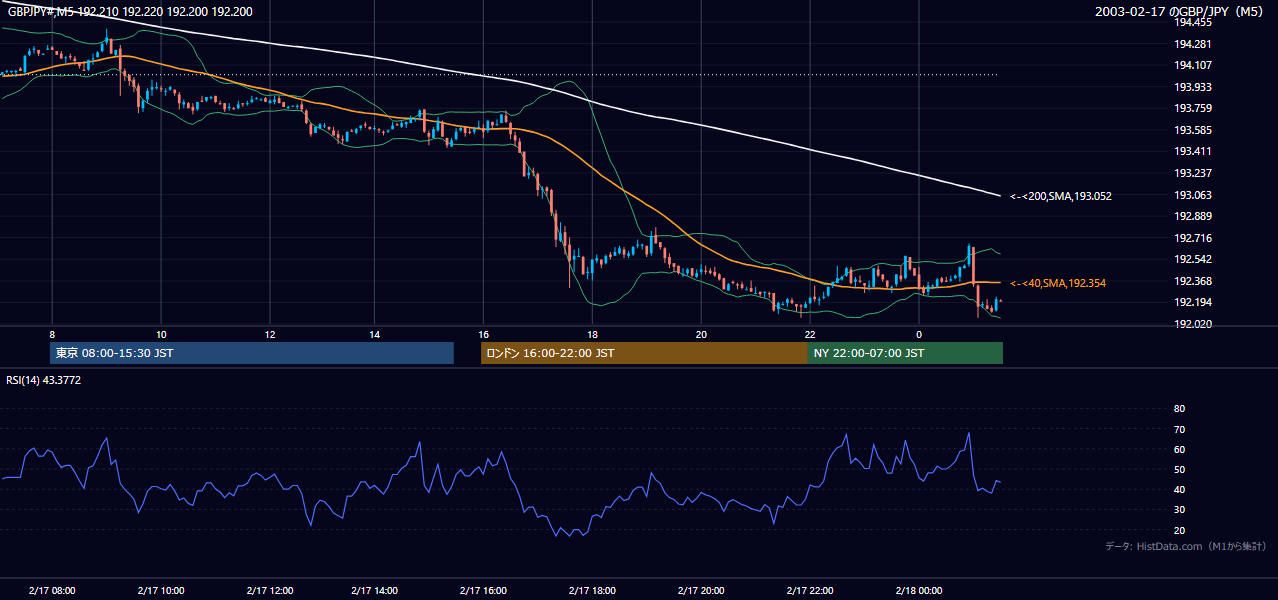Click the 2/17 20:00 date label
Viewport: 1278px width, 600px height.
(701, 590)
